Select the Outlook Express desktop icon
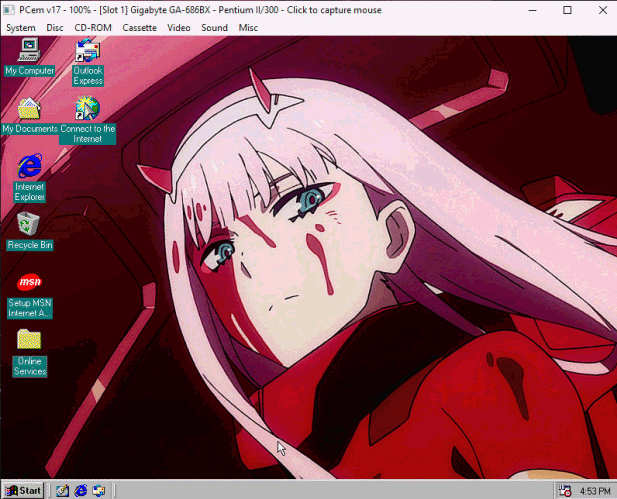Screen dimensions: 617x499 pyautogui.click(x=88, y=50)
